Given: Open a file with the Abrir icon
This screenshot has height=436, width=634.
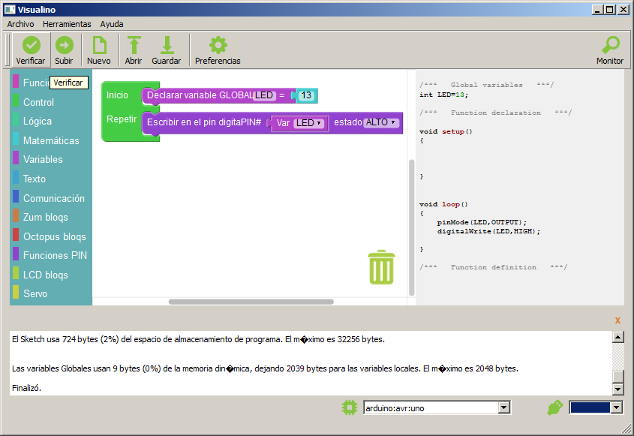Looking at the screenshot, I should (134, 45).
